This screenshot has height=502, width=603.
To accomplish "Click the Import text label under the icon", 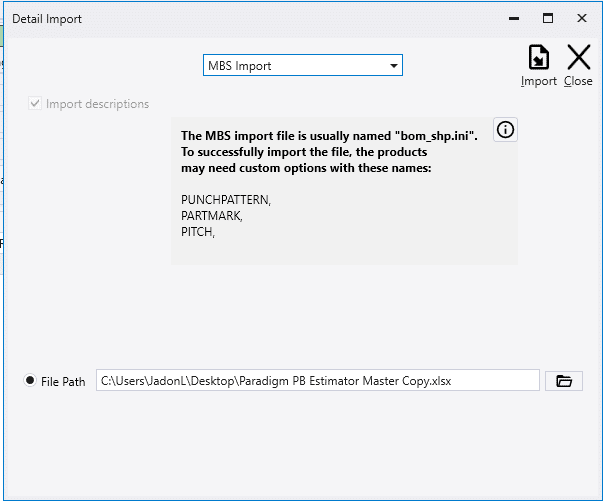I will pos(538,81).
